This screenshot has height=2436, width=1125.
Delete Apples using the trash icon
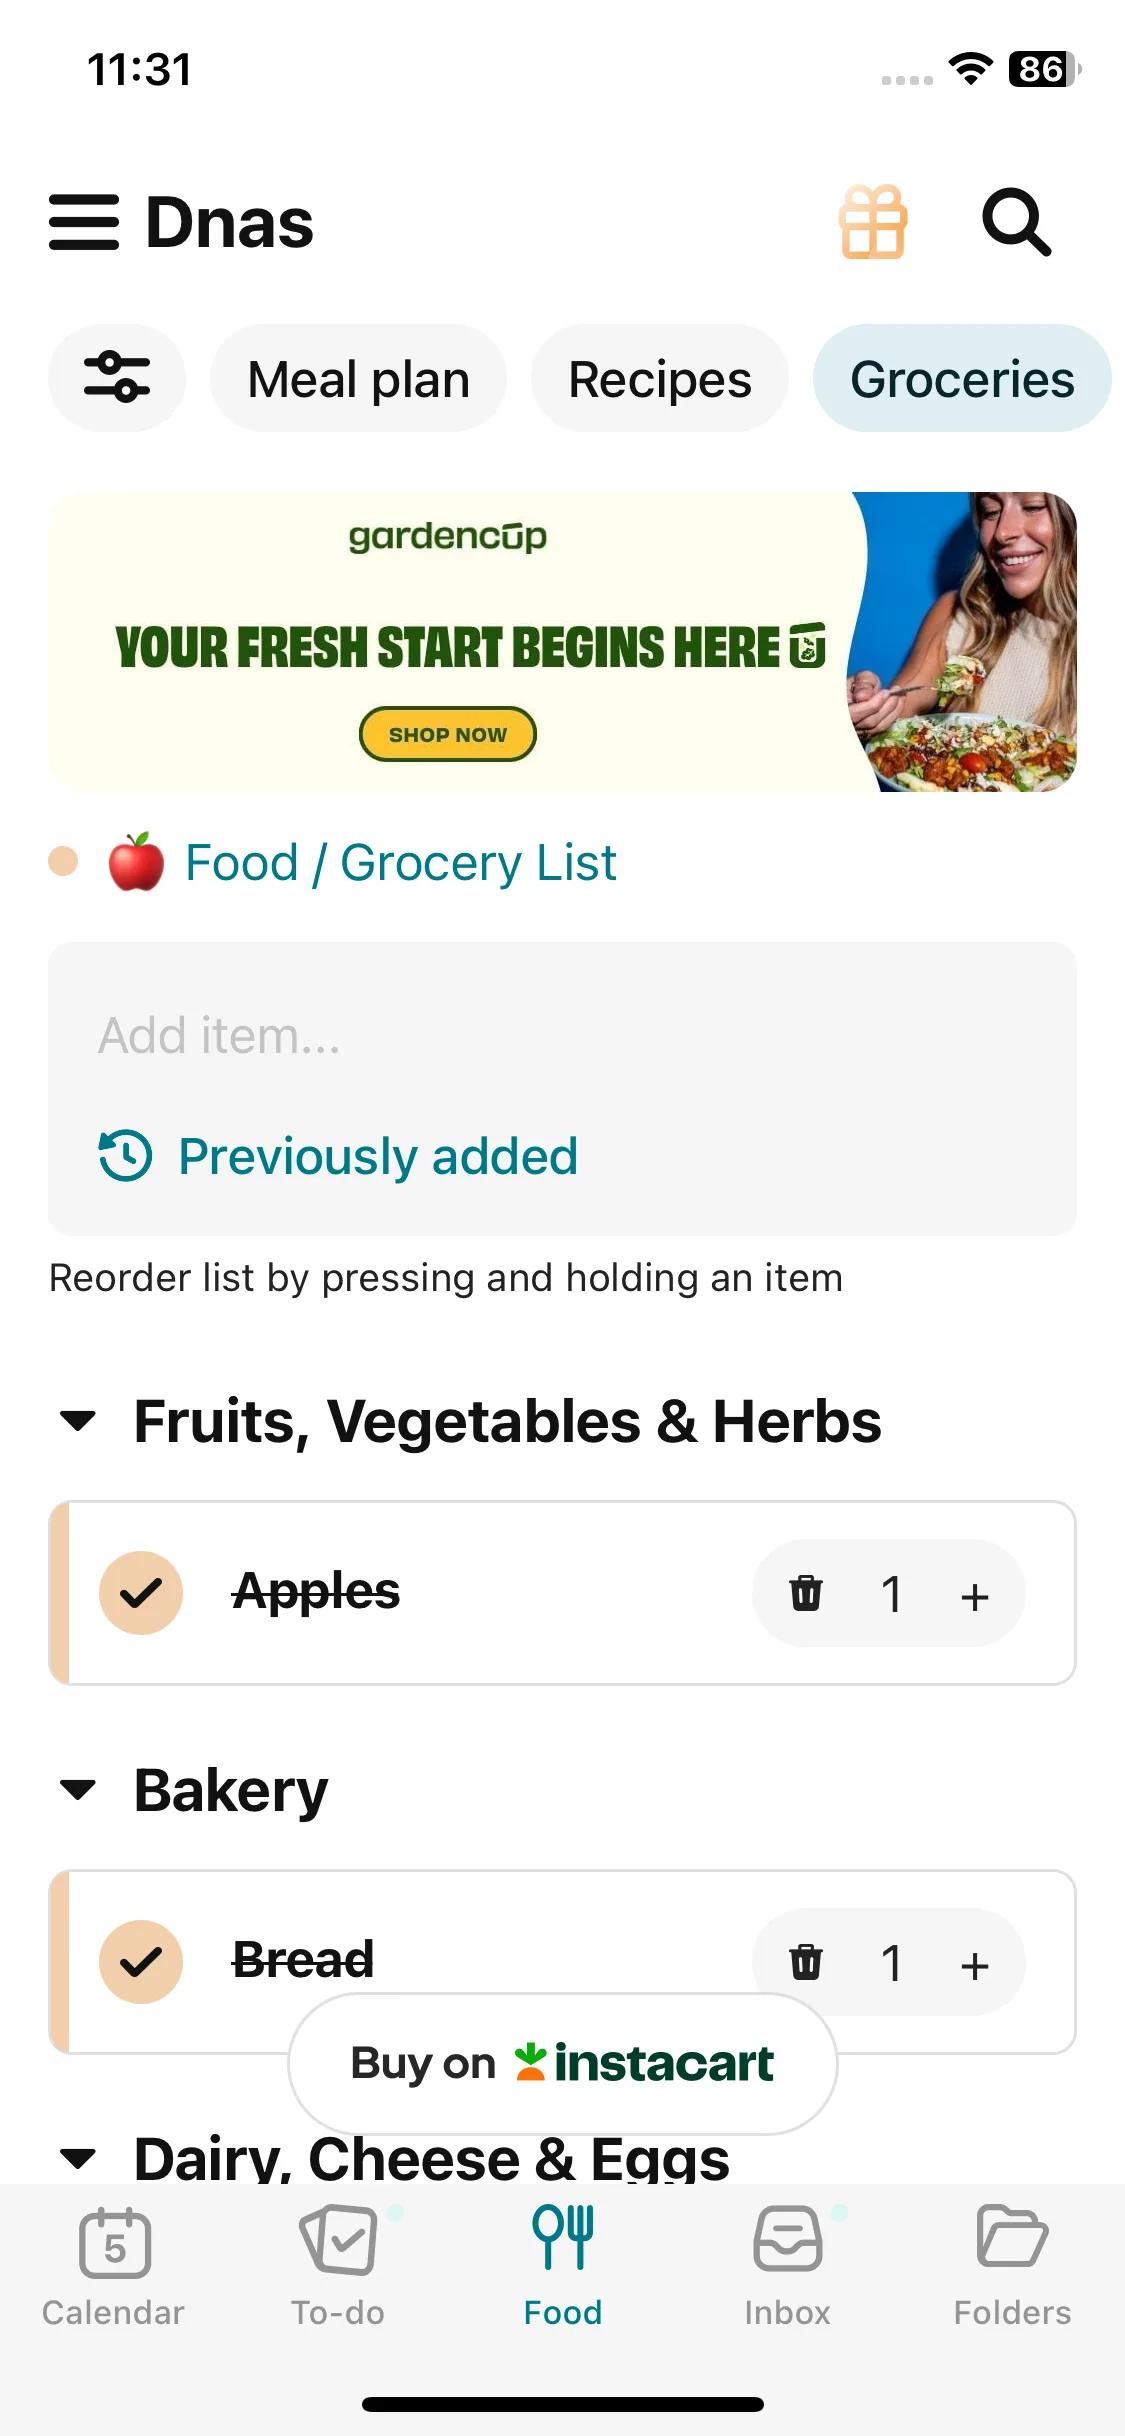(806, 1593)
